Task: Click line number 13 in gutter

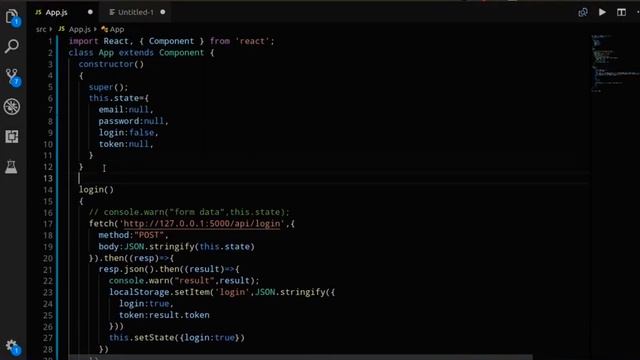Action: (48, 178)
